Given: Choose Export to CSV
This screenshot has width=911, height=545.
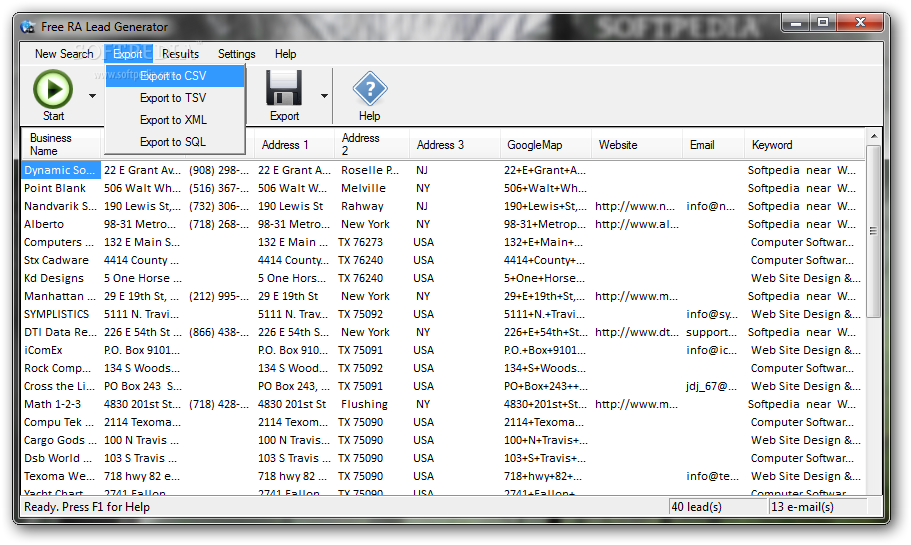Looking at the screenshot, I should point(174,76).
